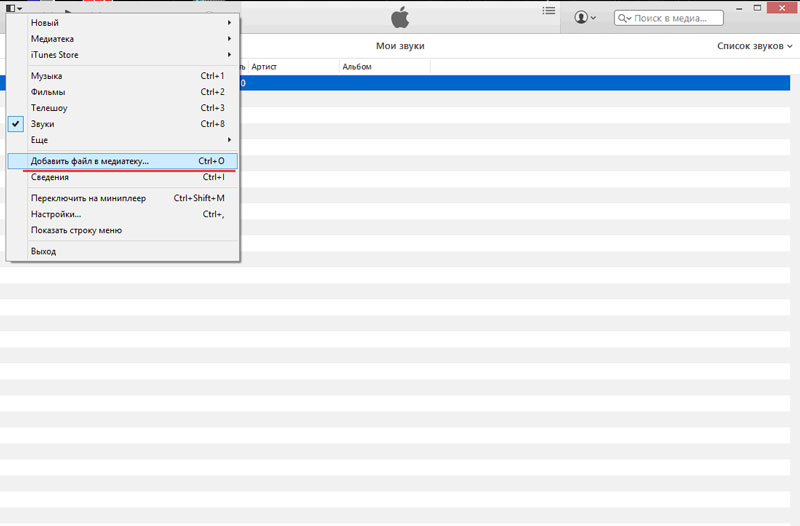Expand the iTunes Store submenu
Image resolution: width=800 pixels, height=526 pixels.
[x=55, y=55]
